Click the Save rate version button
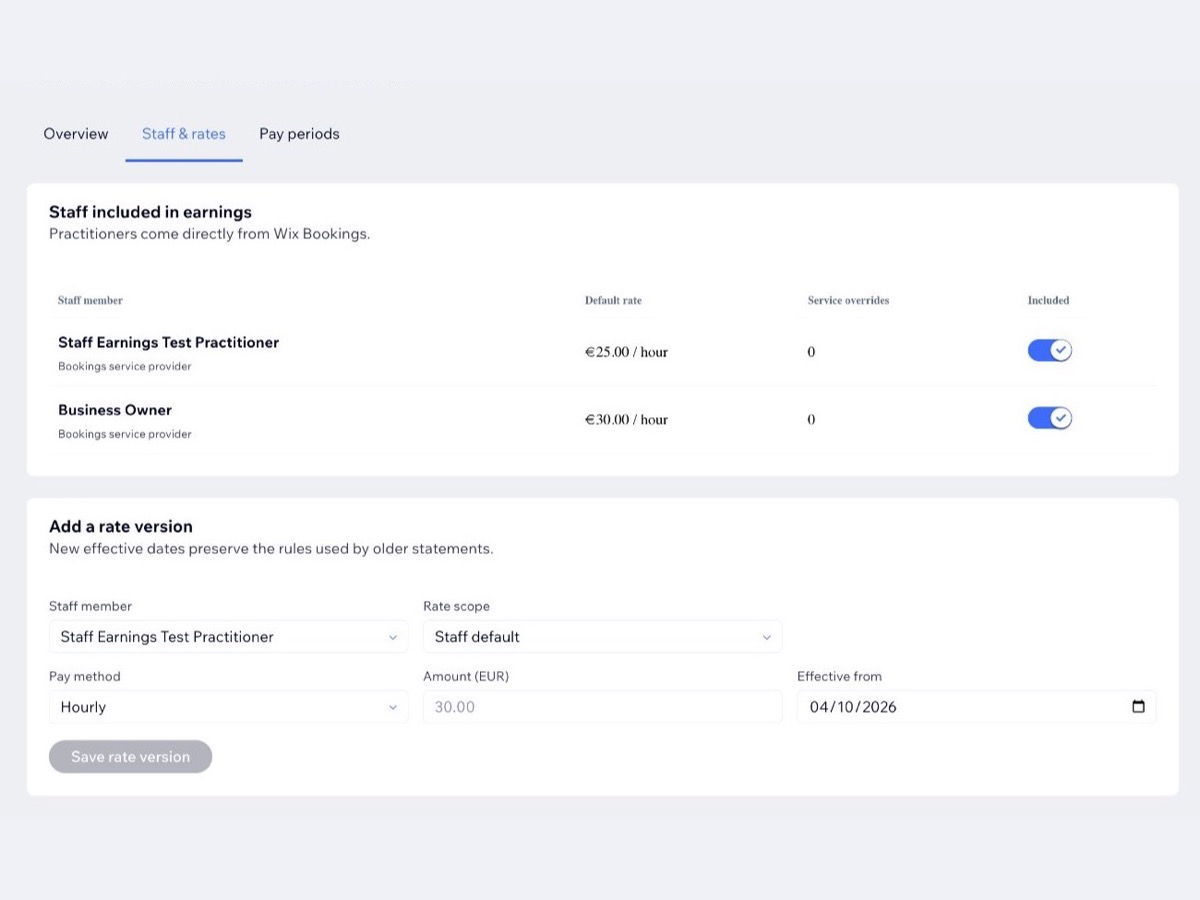The image size is (1200, 900). (x=130, y=757)
